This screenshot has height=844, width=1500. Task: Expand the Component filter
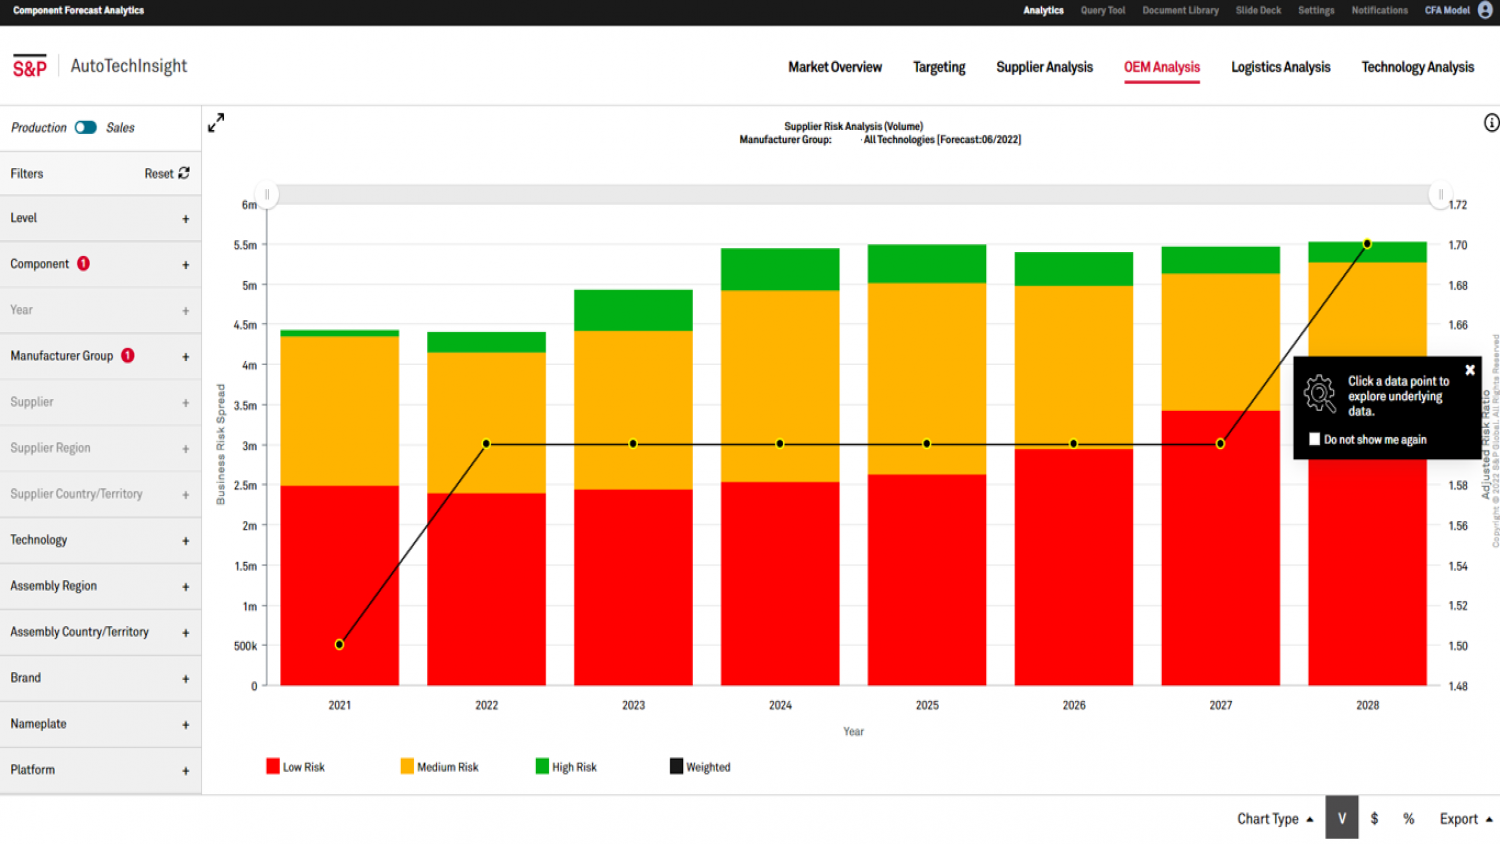pyautogui.click(x=185, y=265)
